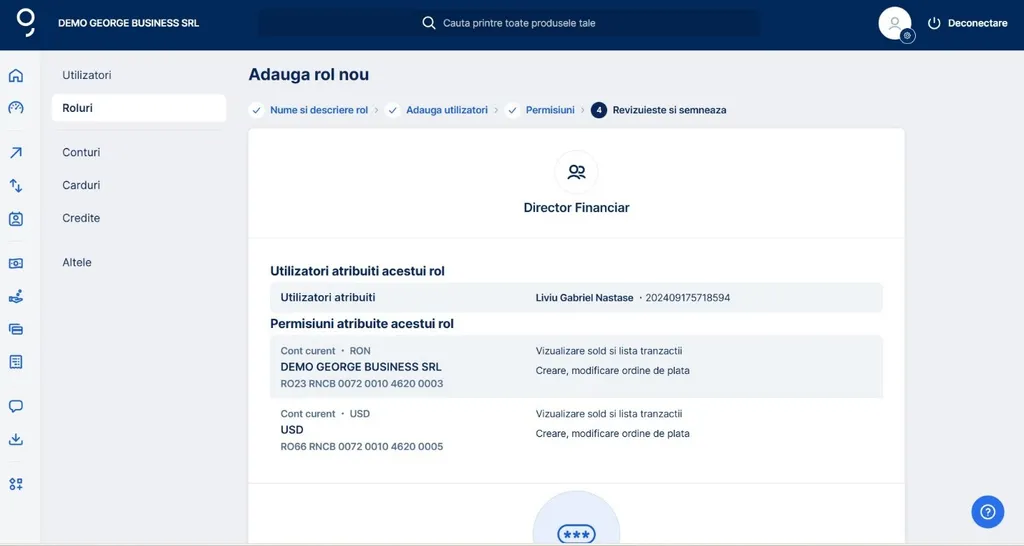Open Conturi in the side menu
This screenshot has width=1024, height=546.
pyautogui.click(x=81, y=152)
